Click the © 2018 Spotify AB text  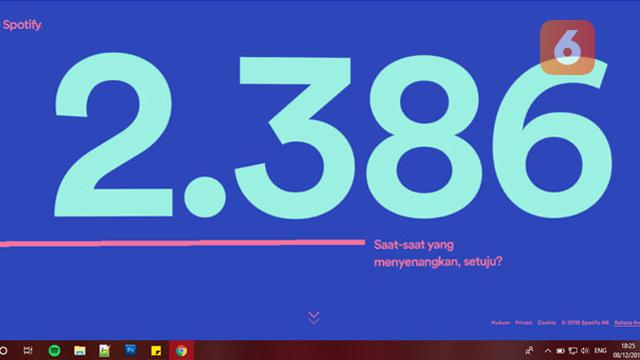coord(584,322)
